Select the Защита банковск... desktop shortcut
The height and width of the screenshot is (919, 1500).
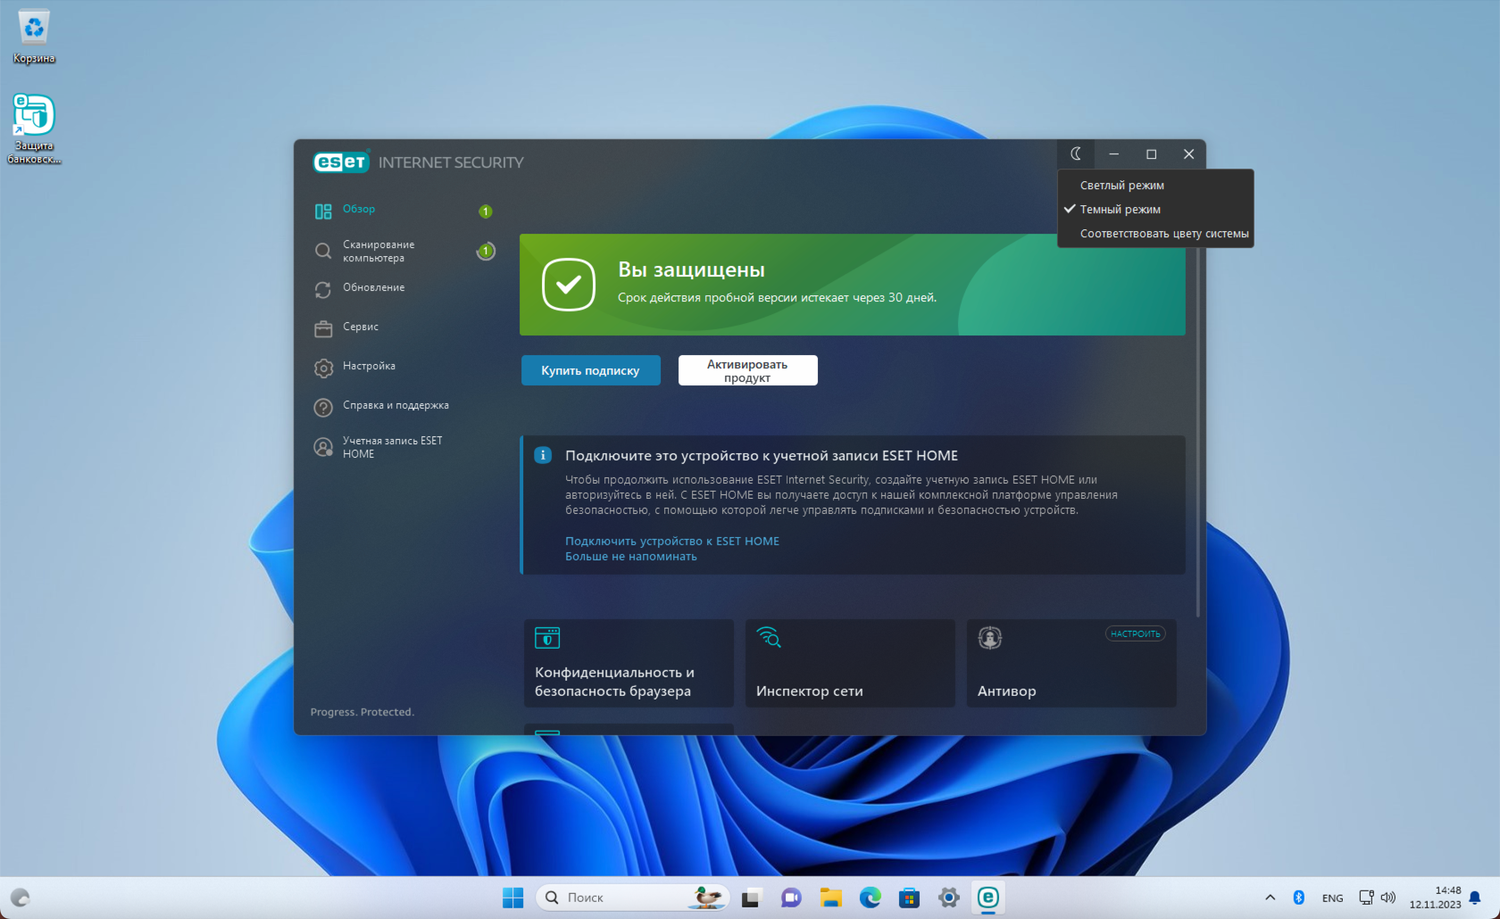[34, 129]
